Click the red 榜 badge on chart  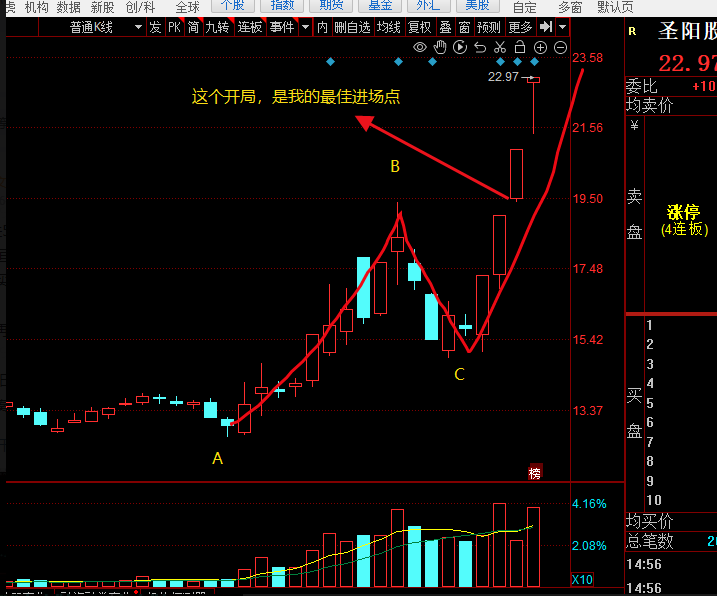(x=535, y=473)
